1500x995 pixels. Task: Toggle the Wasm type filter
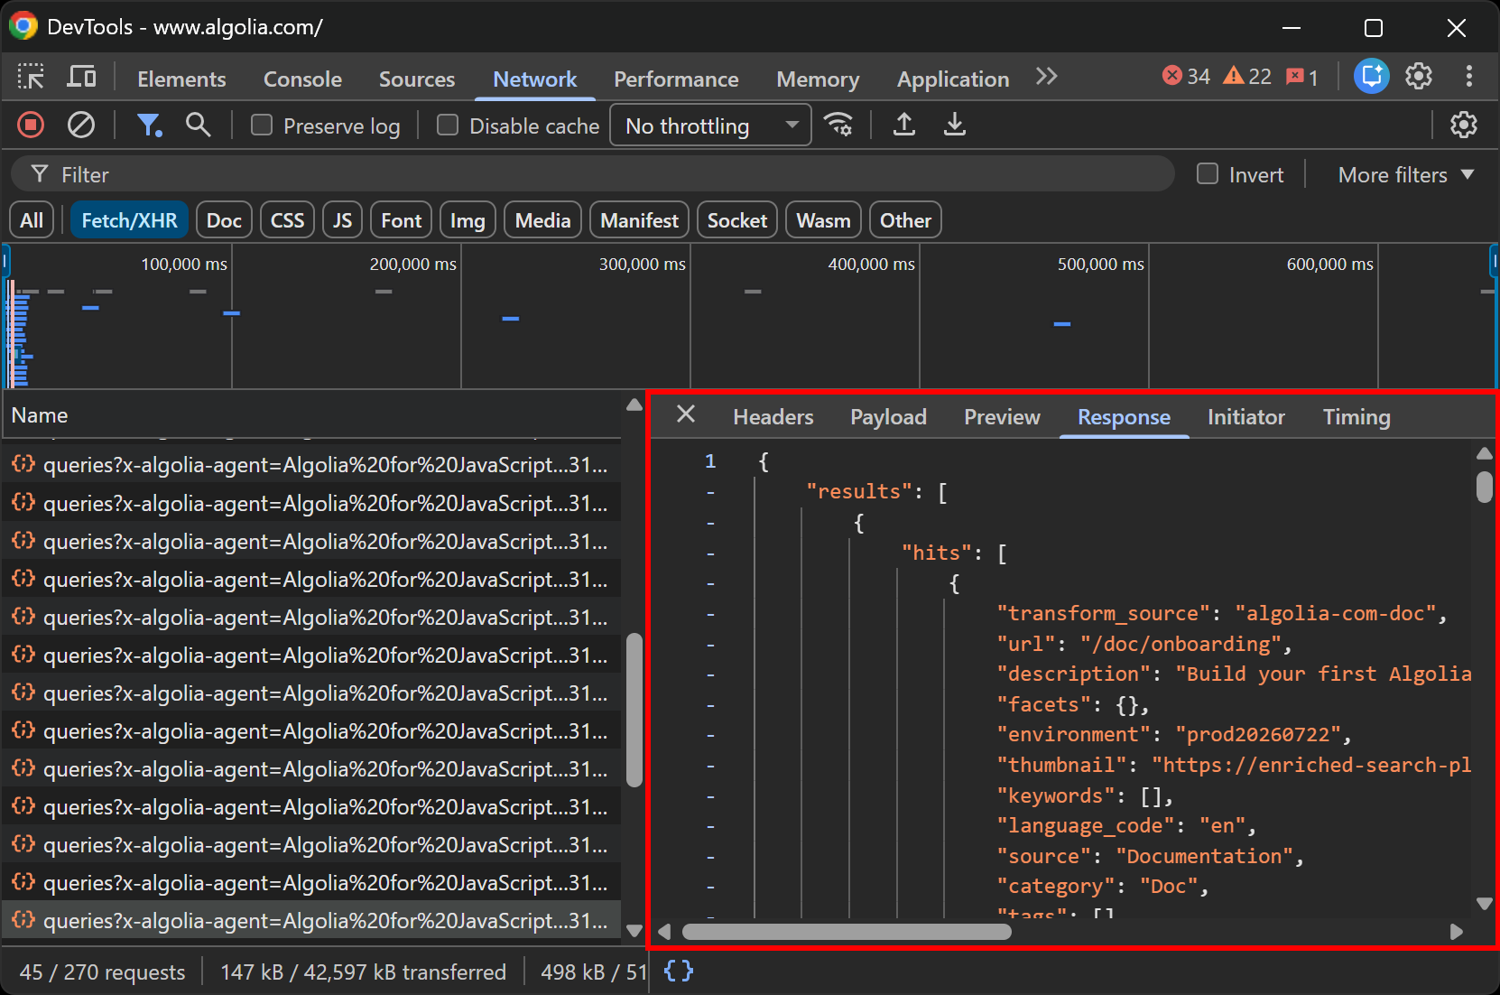823,220
